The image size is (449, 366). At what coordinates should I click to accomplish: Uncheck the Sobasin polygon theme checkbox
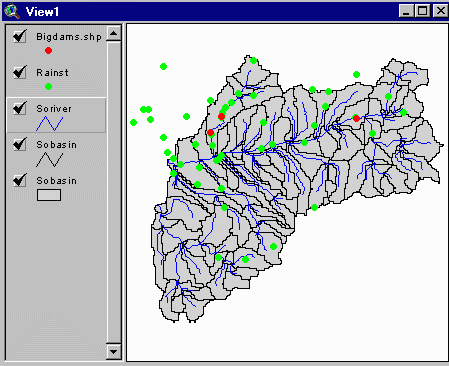(20, 180)
